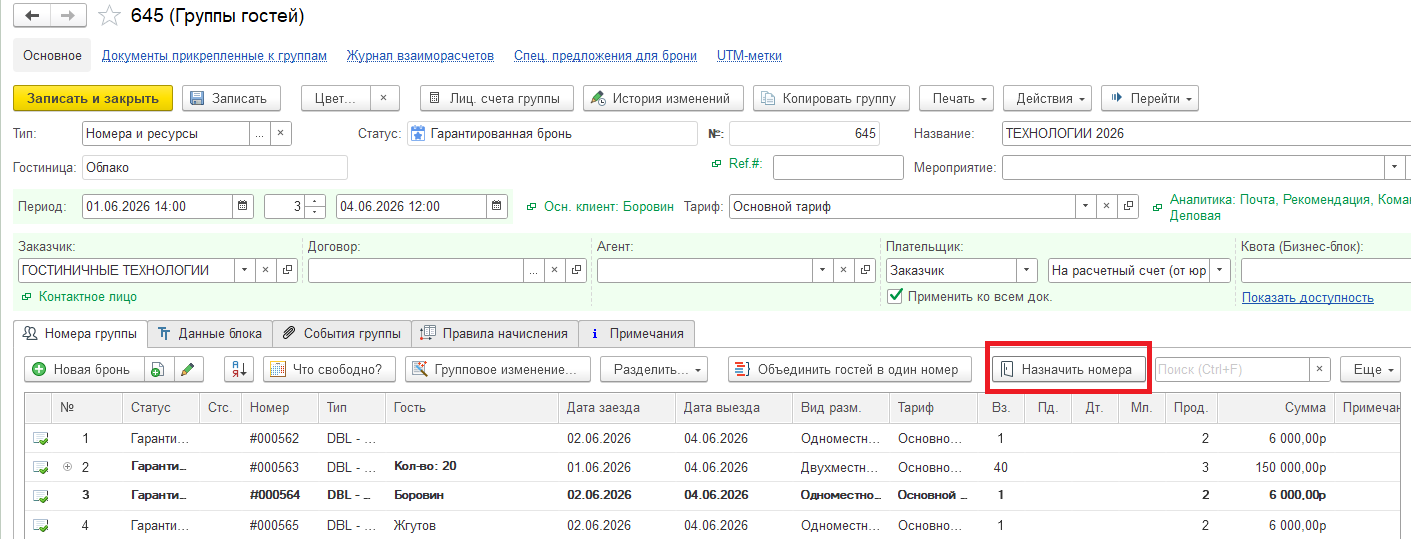Click Что свободно? button

(x=329, y=369)
